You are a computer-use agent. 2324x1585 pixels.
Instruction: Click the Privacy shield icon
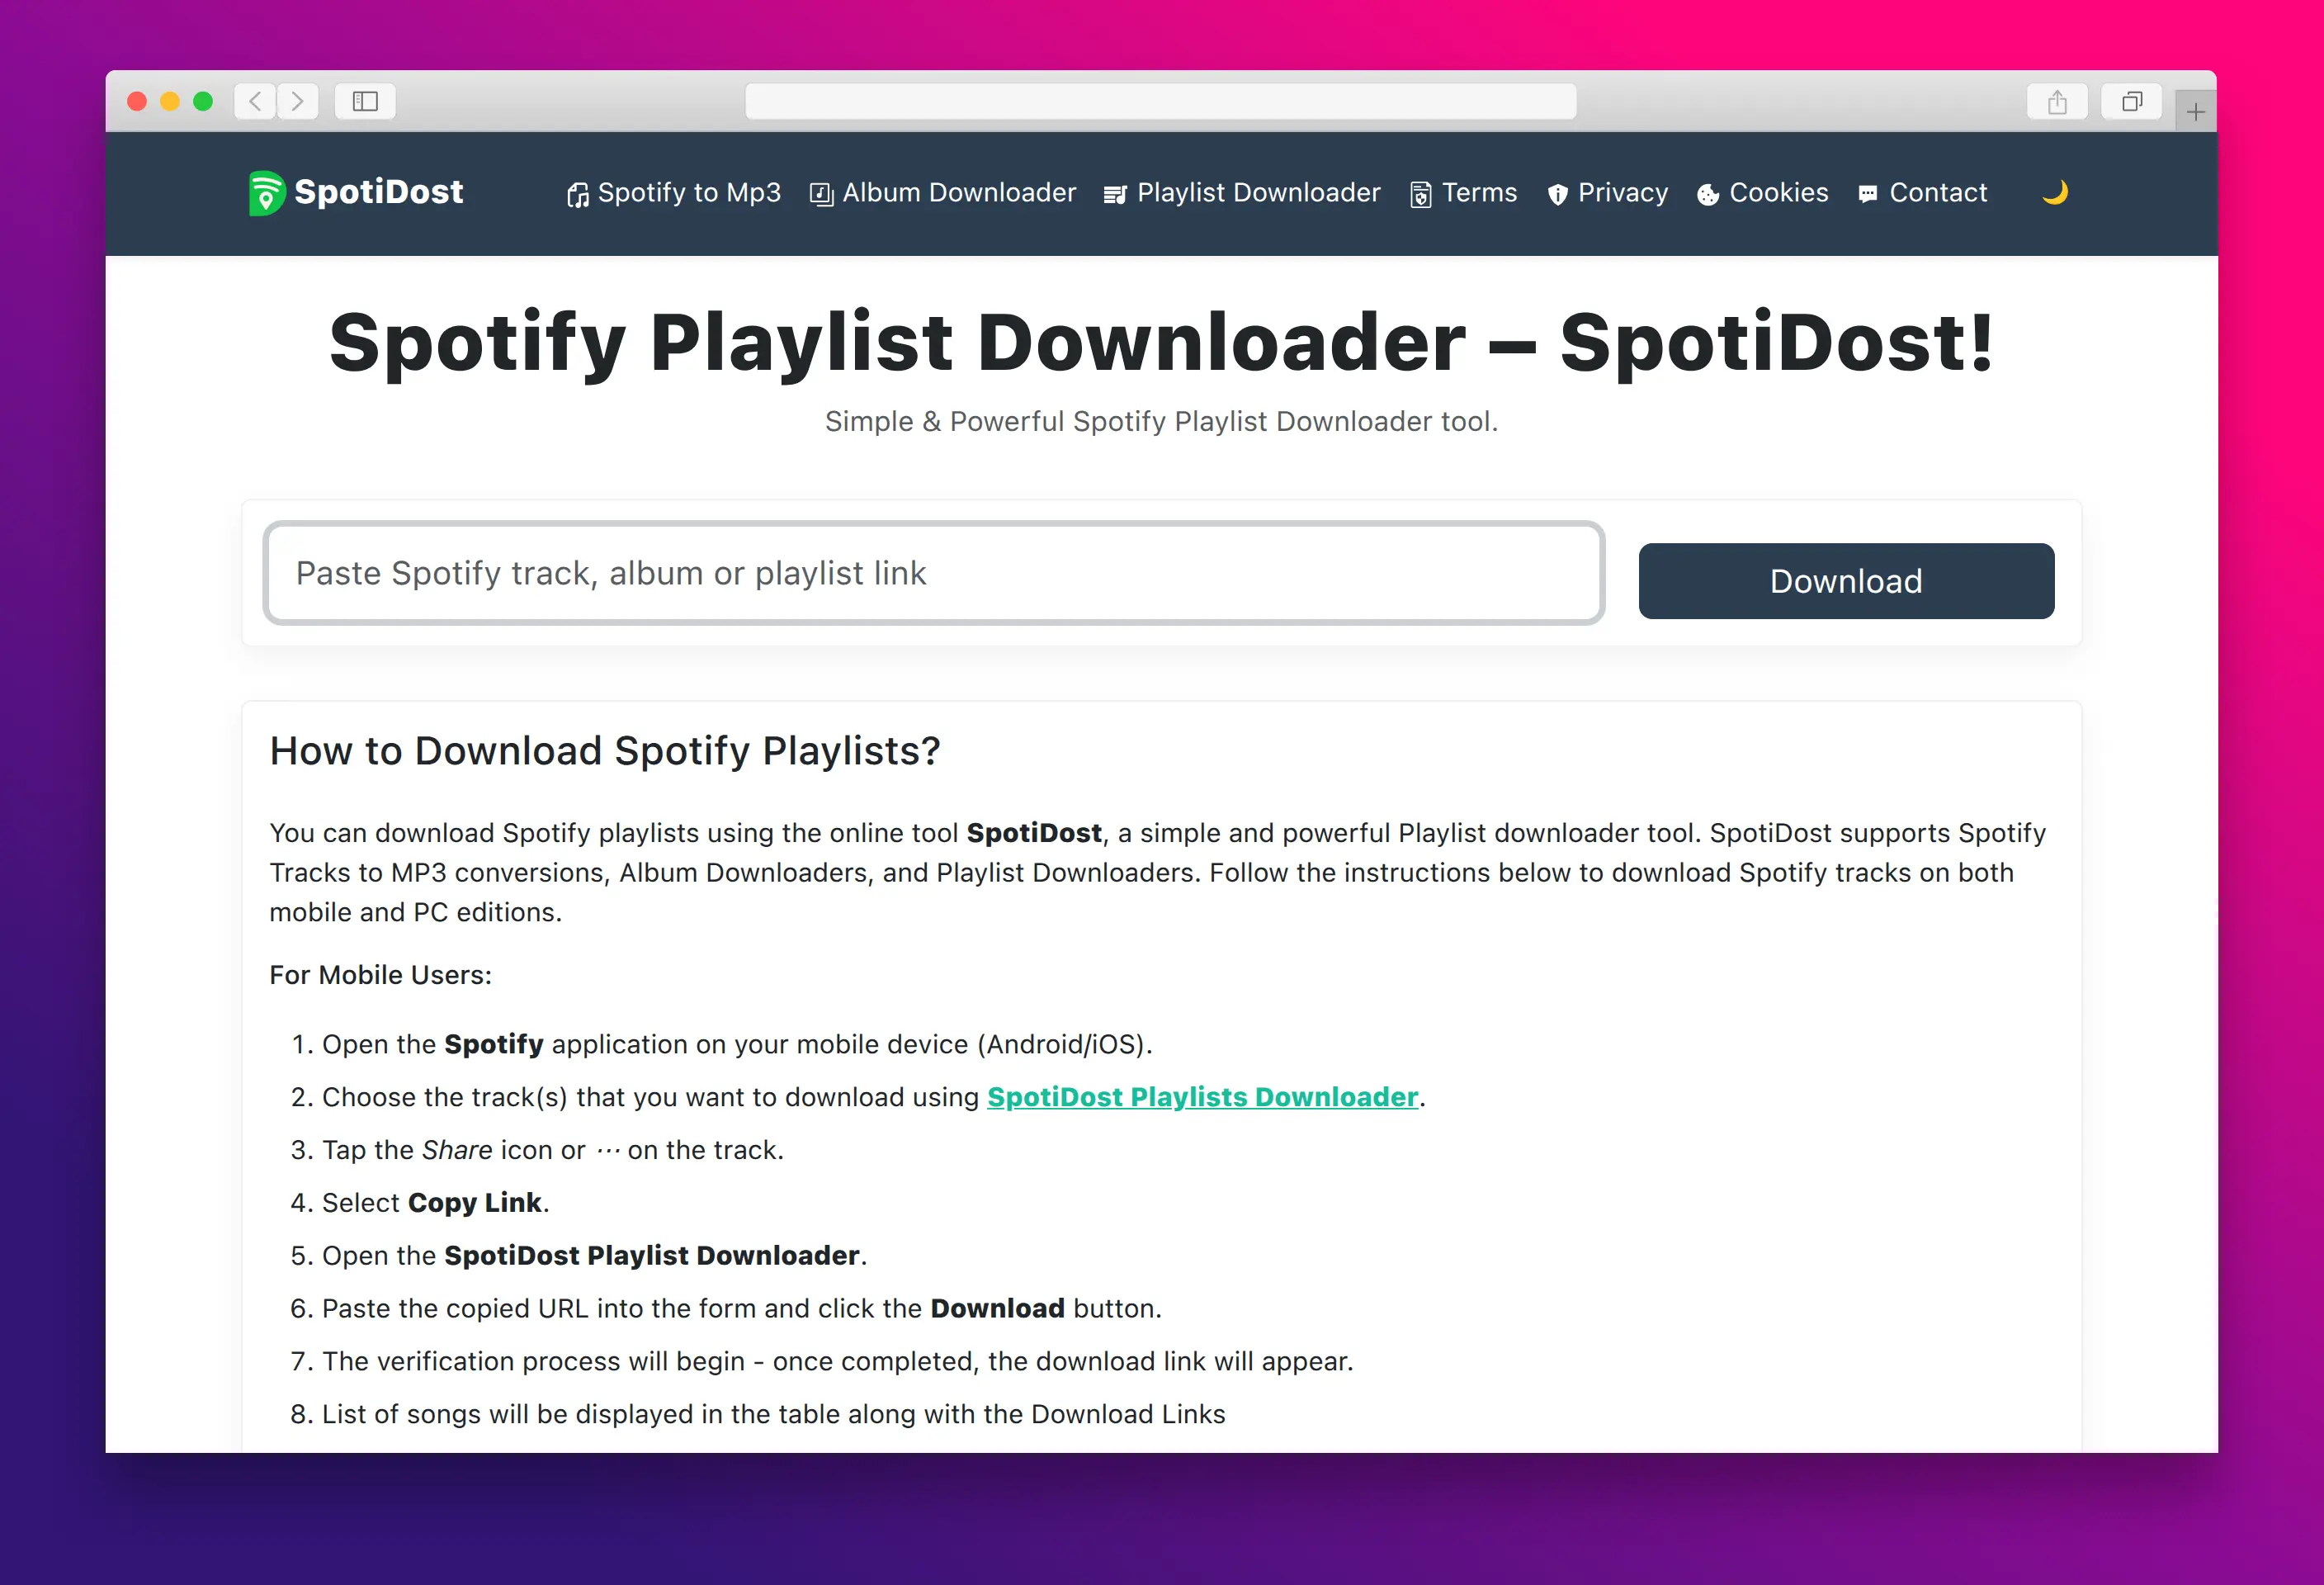(1557, 193)
